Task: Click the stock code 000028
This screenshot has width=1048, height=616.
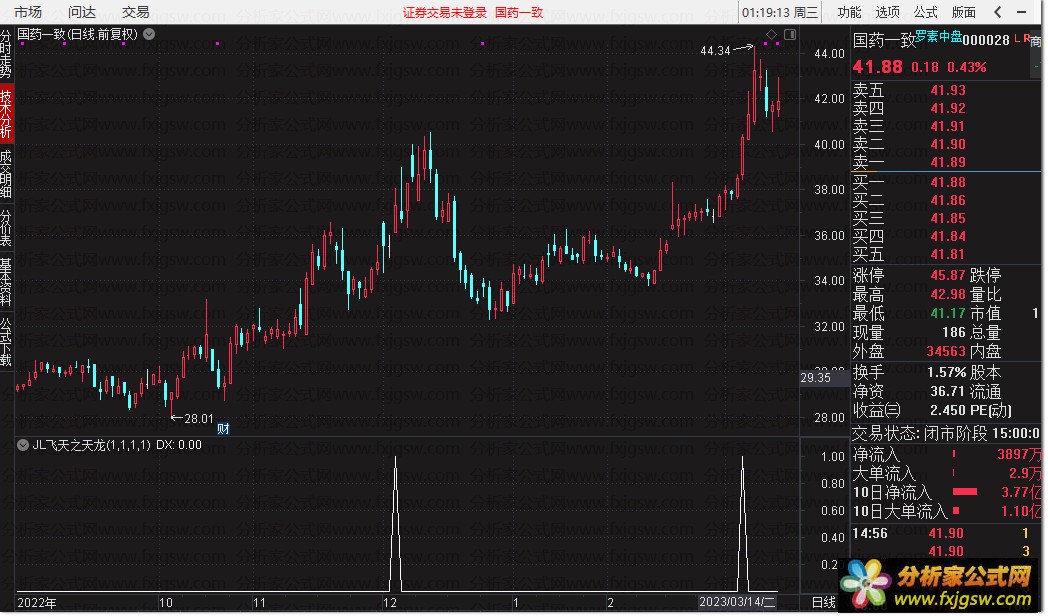Action: (x=986, y=40)
